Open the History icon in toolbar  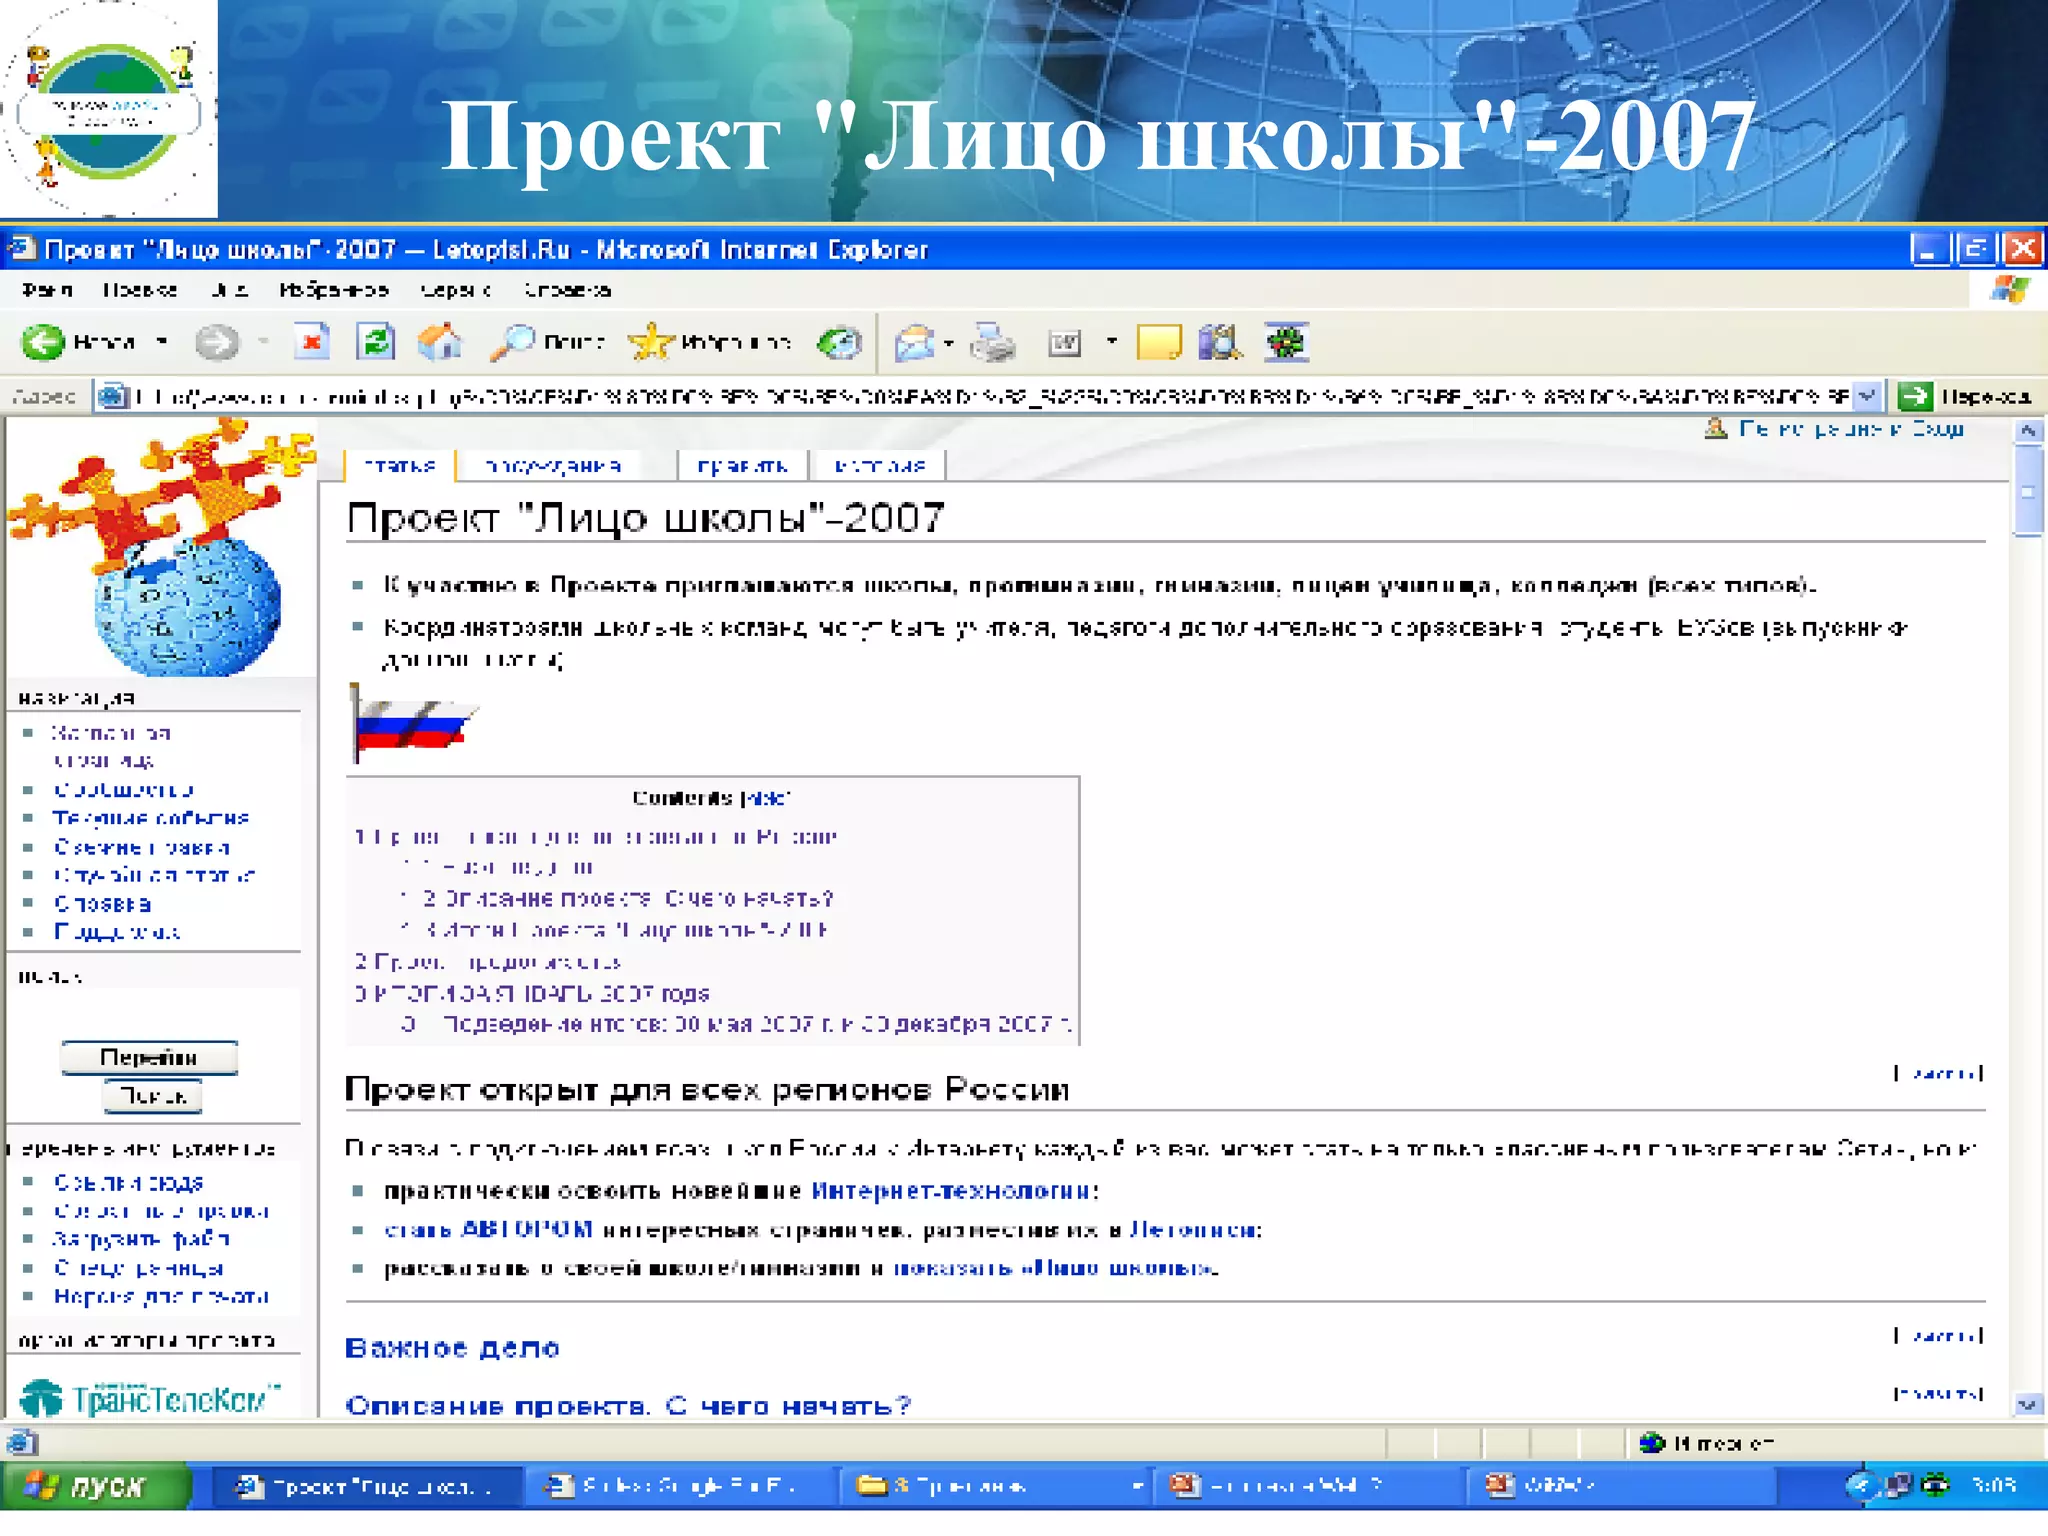[839, 343]
